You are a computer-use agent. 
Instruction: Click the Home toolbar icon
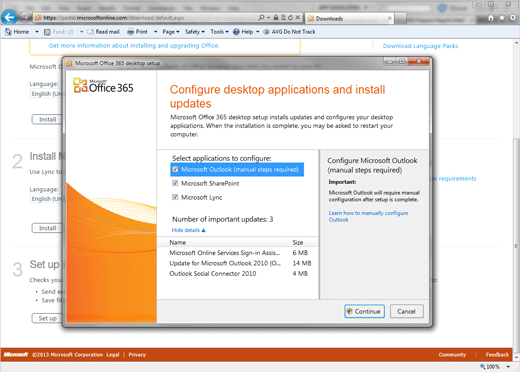tap(8, 32)
